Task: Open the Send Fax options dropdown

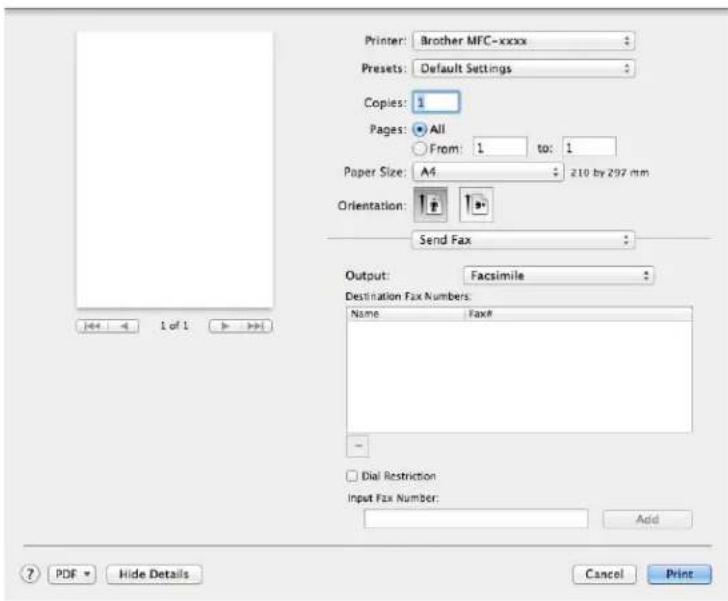Action: (523, 240)
